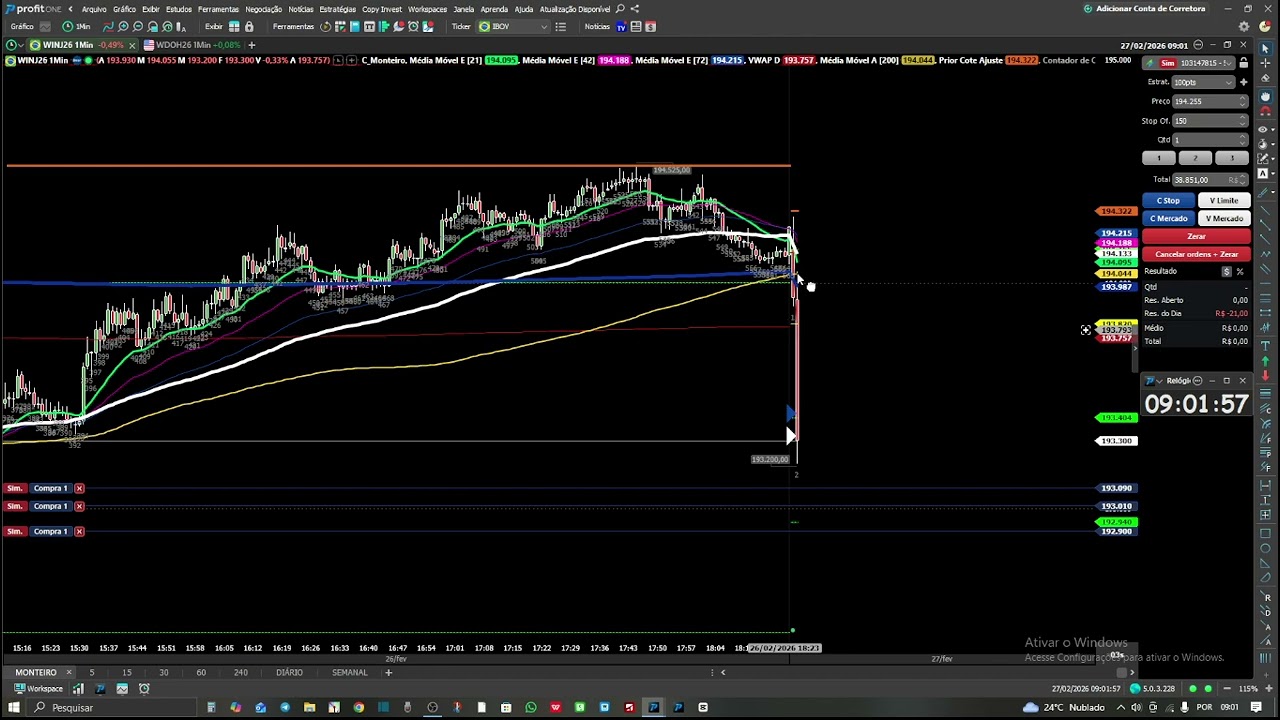The width and height of the screenshot is (1280, 720).
Task: Click the zoom in magnifier toolbar icon
Action: pos(123,26)
